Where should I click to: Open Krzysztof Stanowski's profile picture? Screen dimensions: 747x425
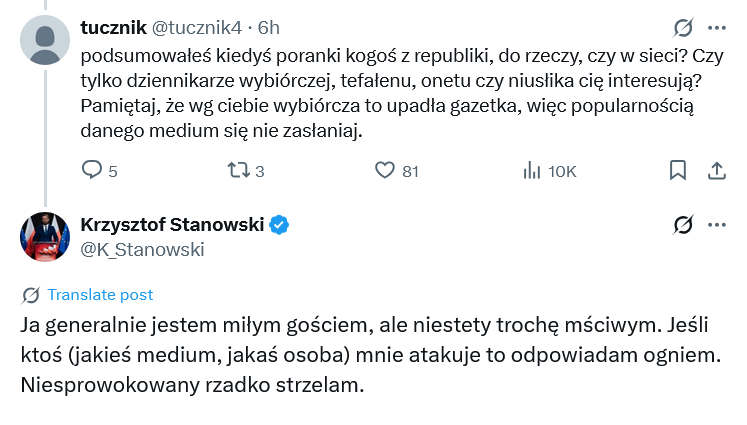tap(45, 238)
